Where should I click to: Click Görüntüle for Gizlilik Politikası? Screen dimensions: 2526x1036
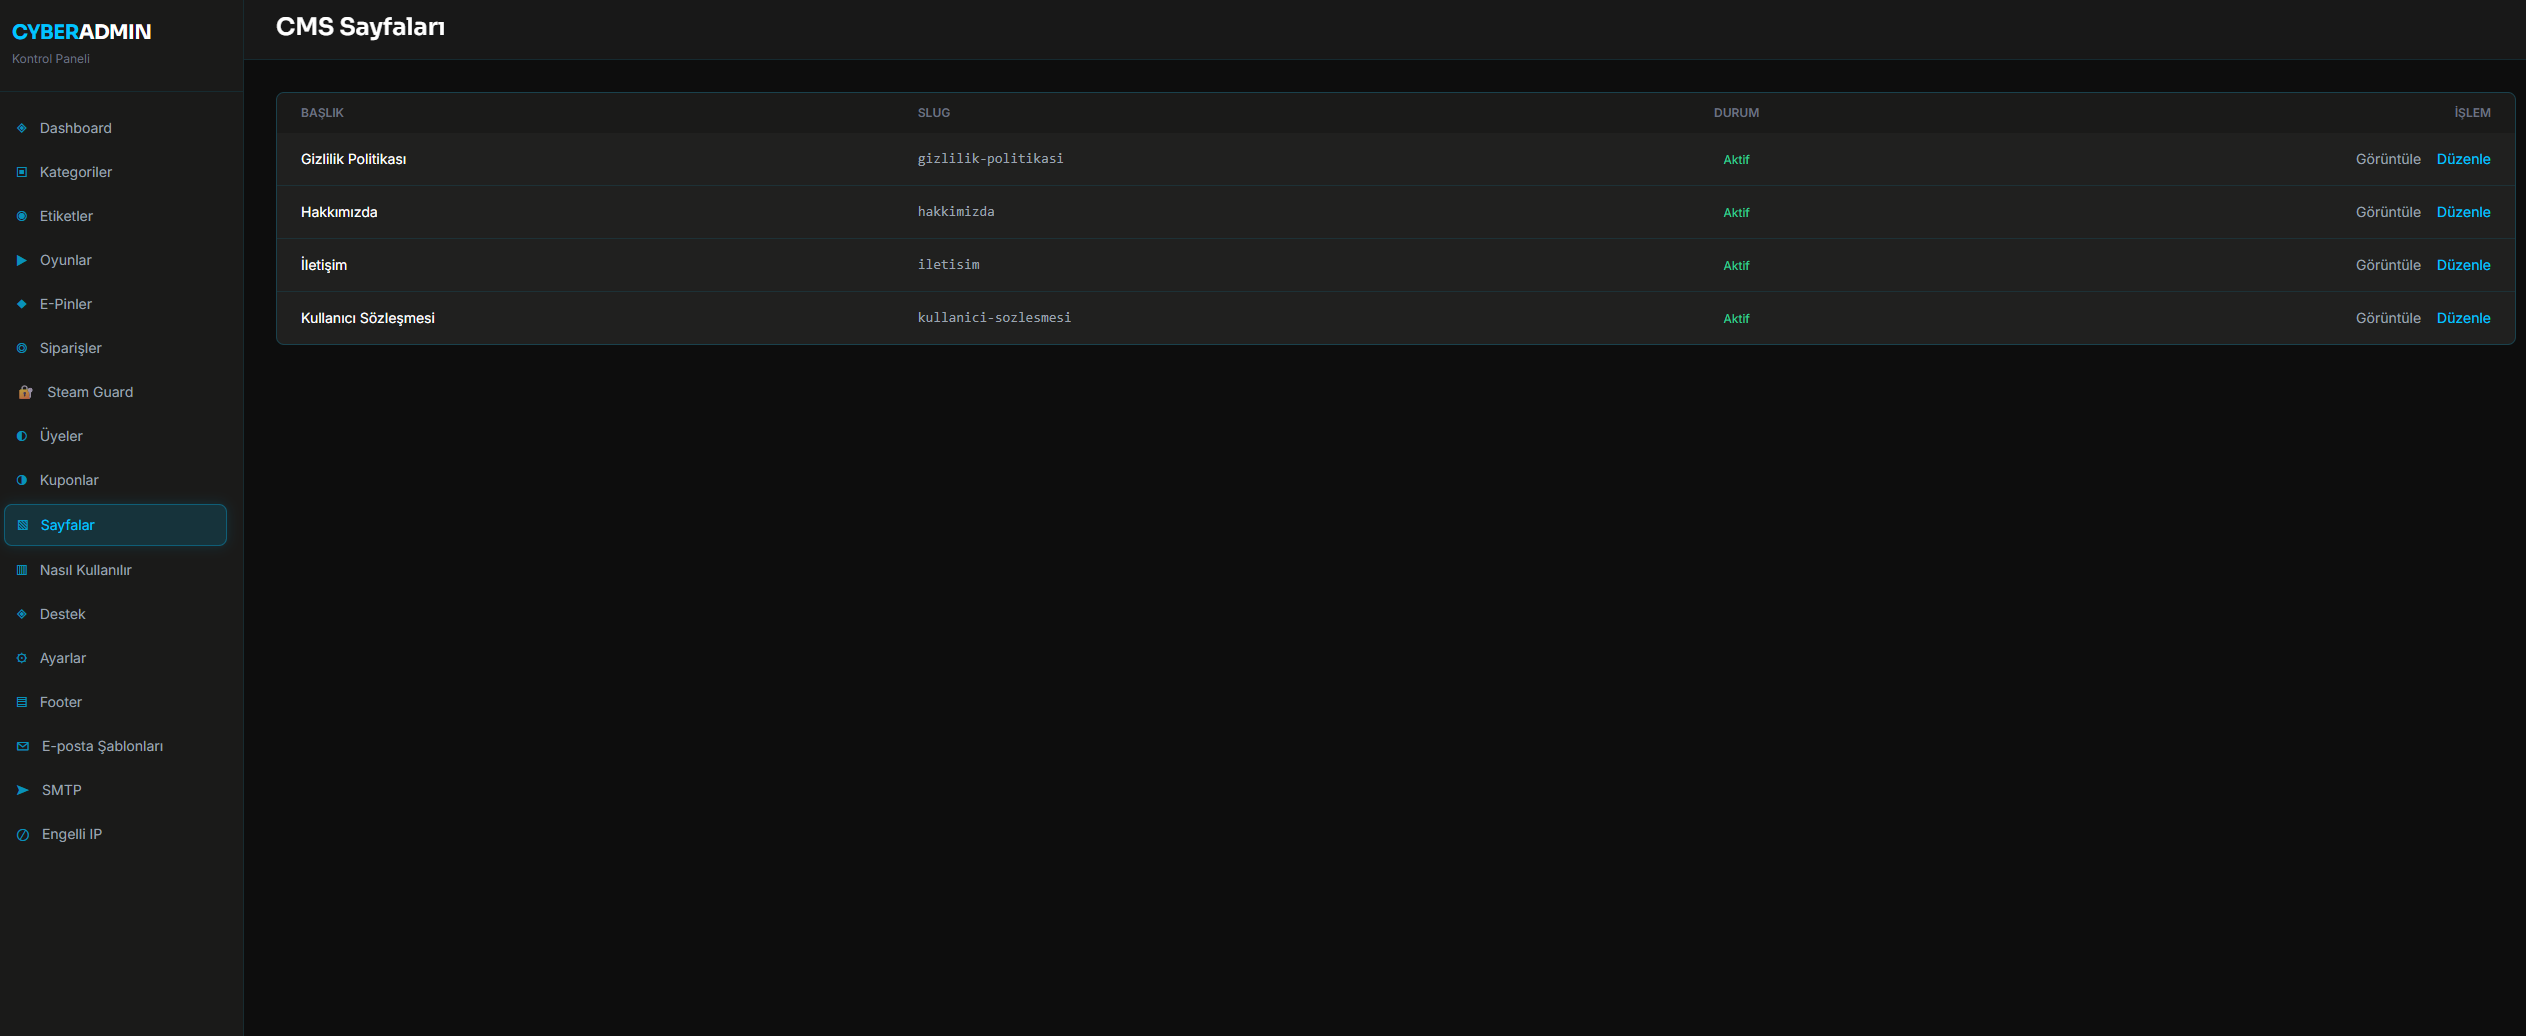pyautogui.click(x=2388, y=159)
